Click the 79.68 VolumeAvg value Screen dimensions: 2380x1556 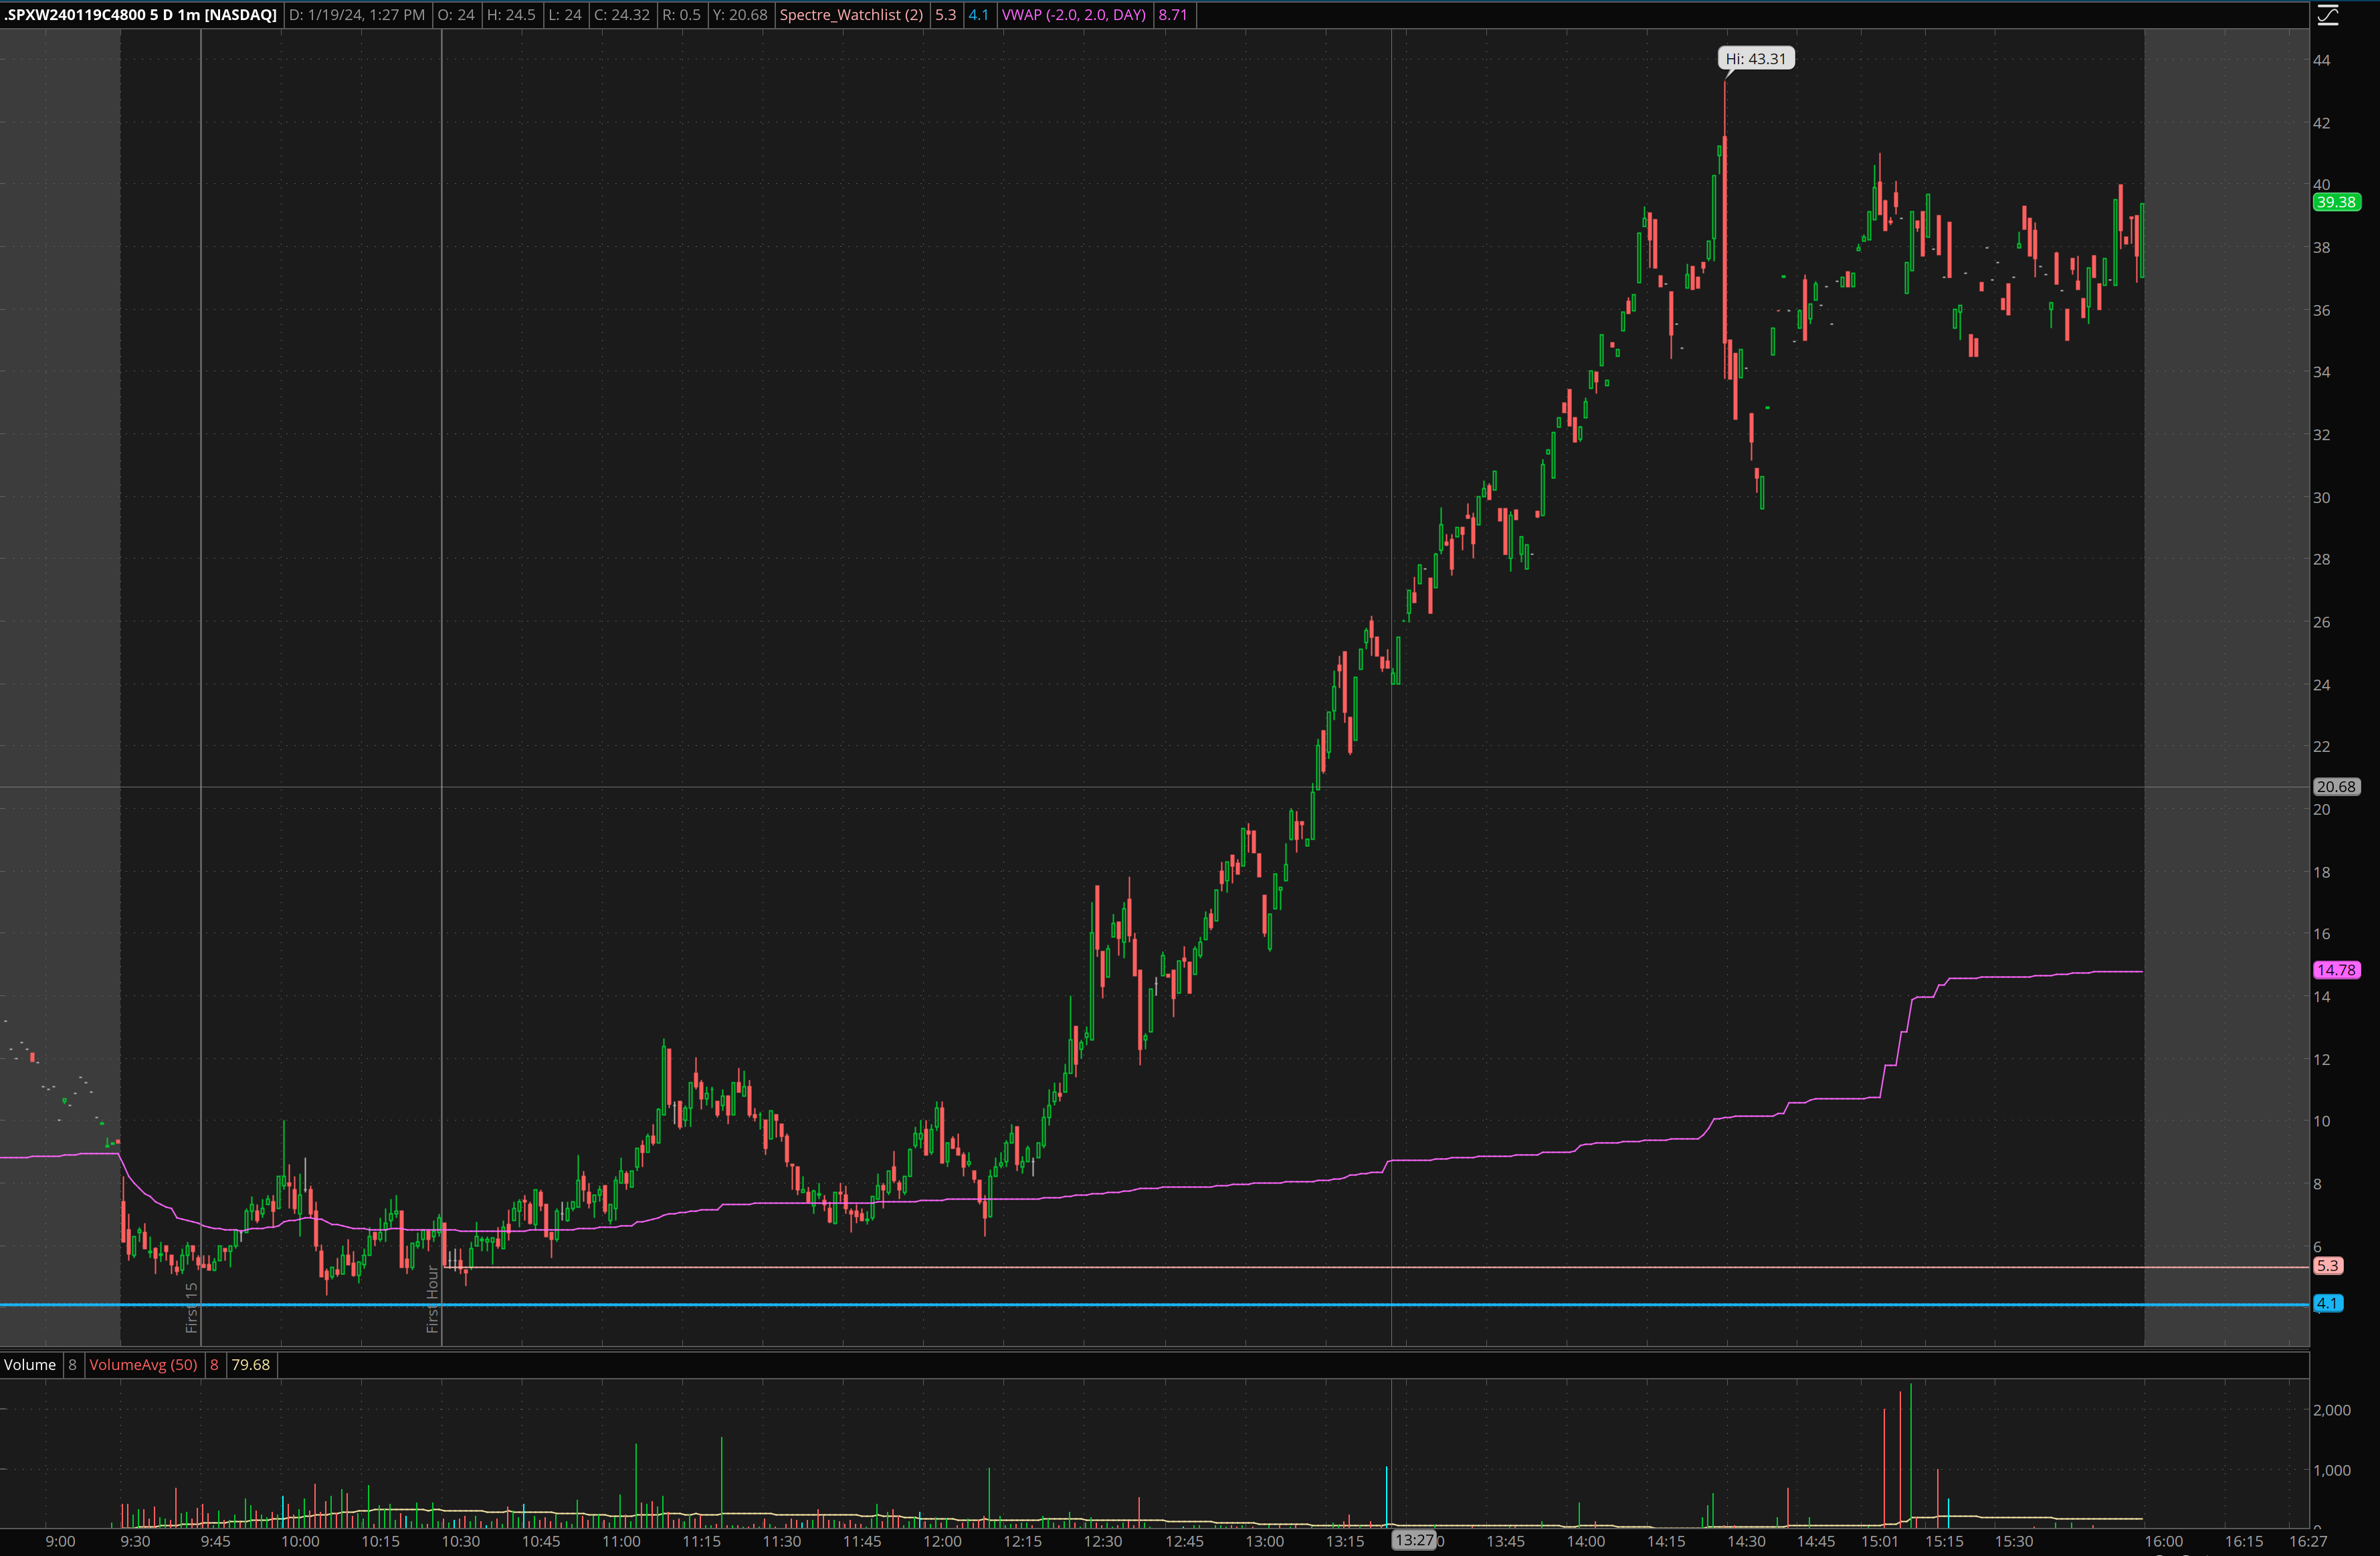(x=250, y=1365)
